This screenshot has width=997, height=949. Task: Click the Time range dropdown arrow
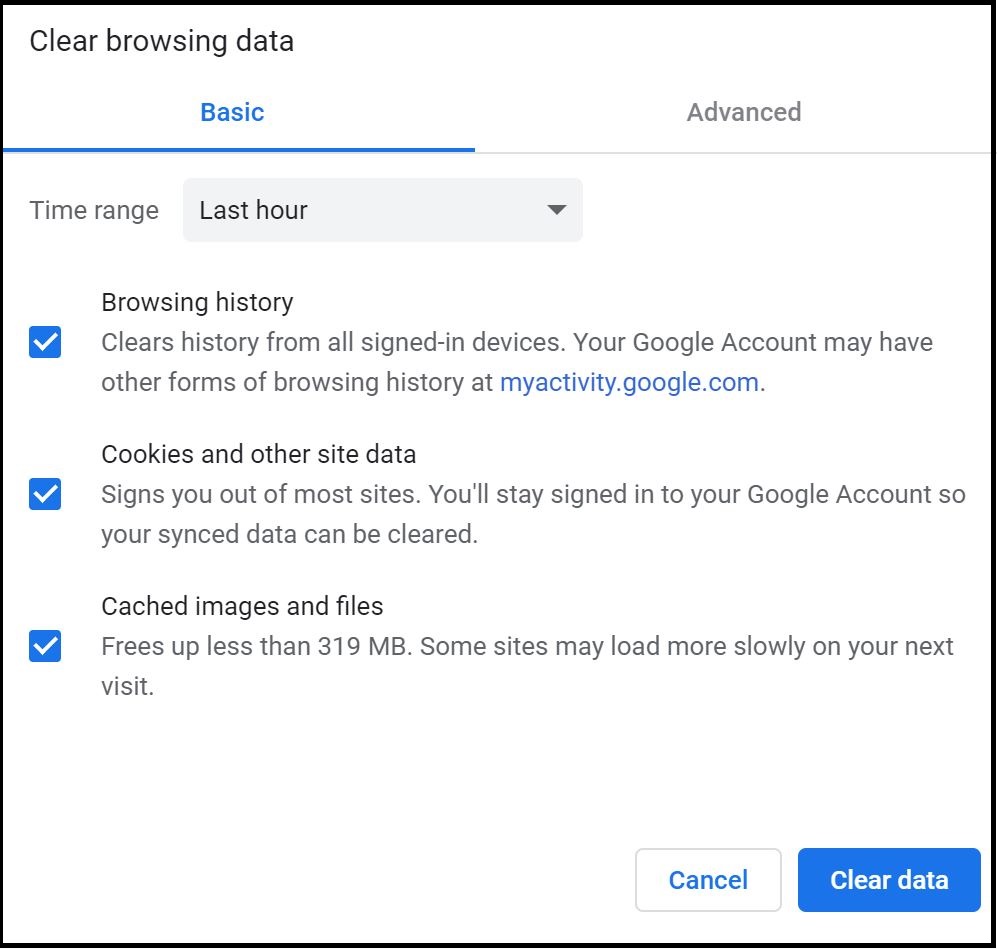coord(557,210)
